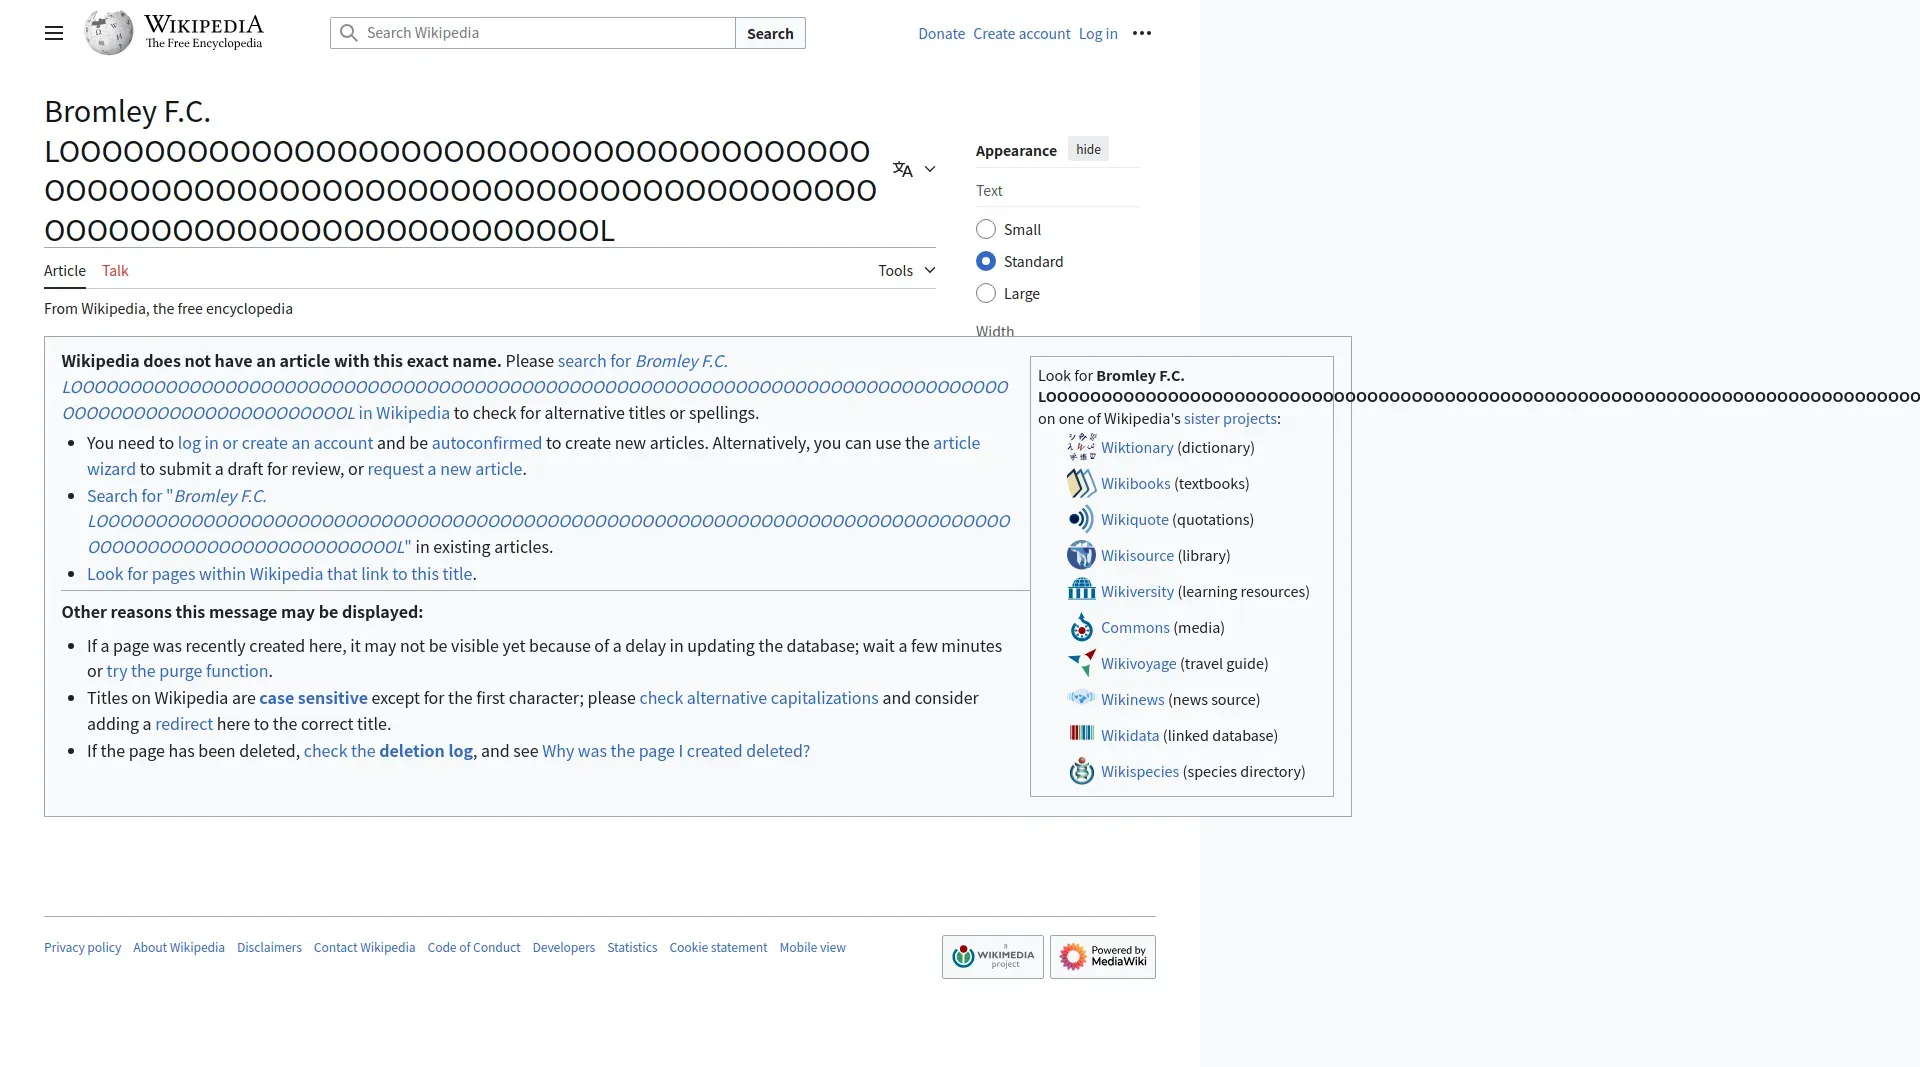
Task: Open the Developers footer link
Action: click(564, 947)
